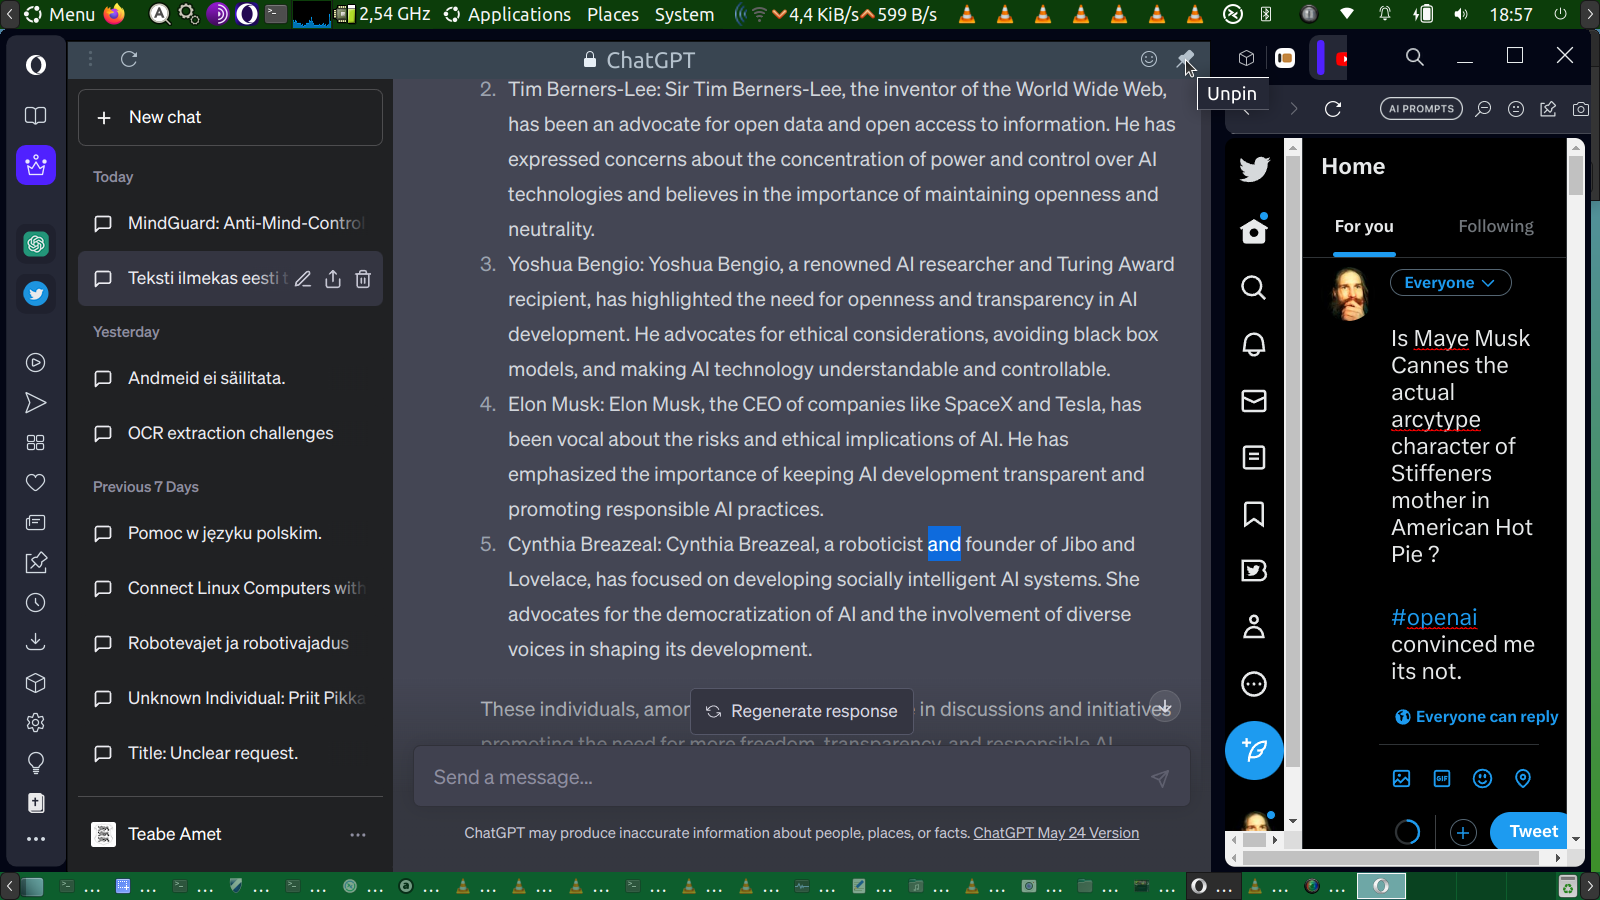Start a New chat
The image size is (1600, 900).
(230, 117)
